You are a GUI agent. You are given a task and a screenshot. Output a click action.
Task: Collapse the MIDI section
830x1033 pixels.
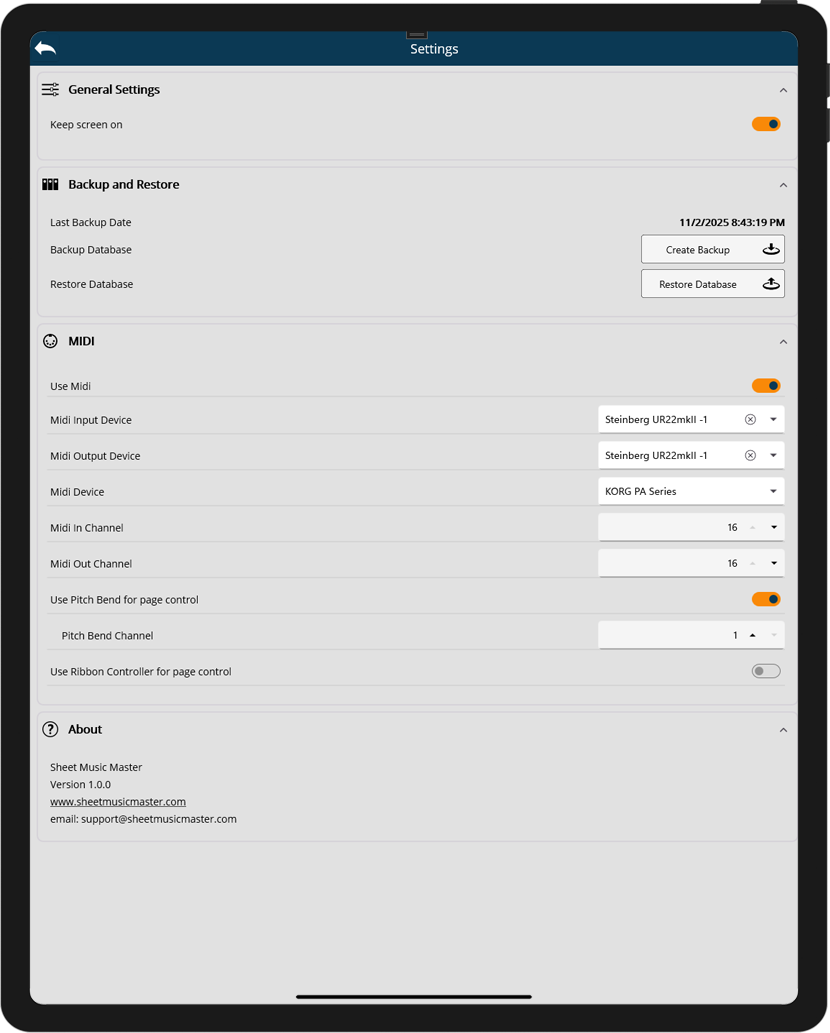[x=783, y=342]
